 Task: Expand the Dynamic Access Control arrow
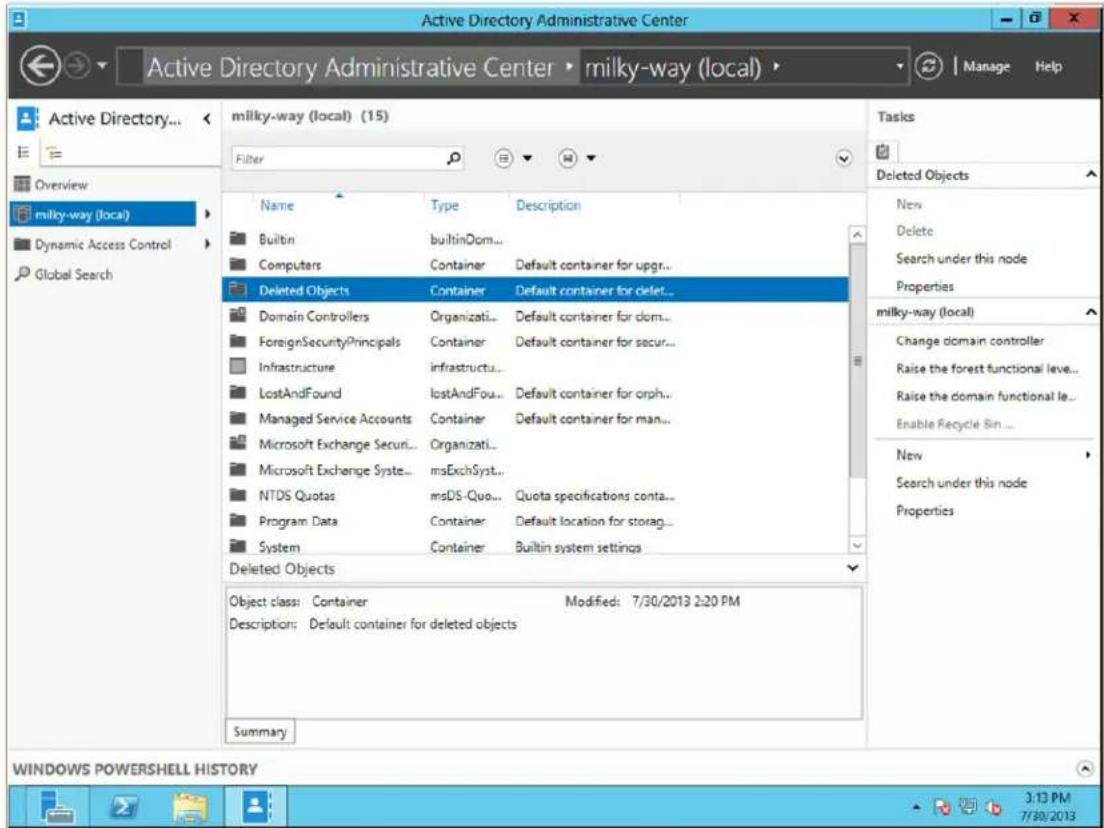point(208,244)
